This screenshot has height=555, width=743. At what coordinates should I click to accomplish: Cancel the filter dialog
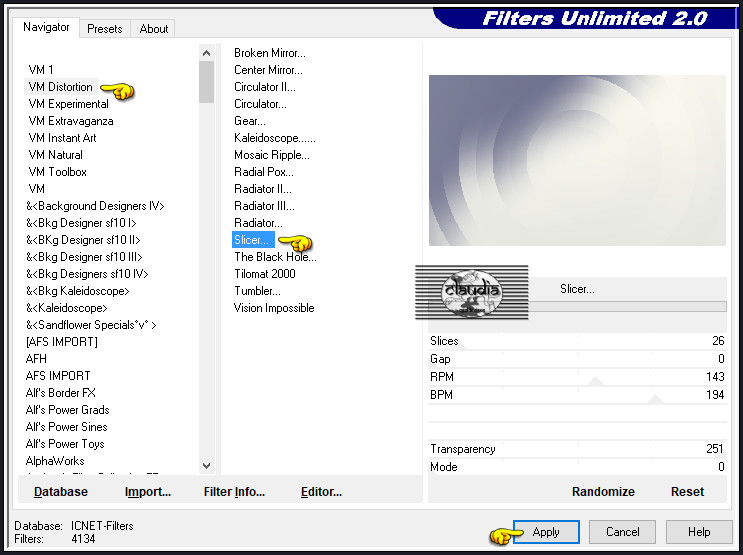click(623, 532)
